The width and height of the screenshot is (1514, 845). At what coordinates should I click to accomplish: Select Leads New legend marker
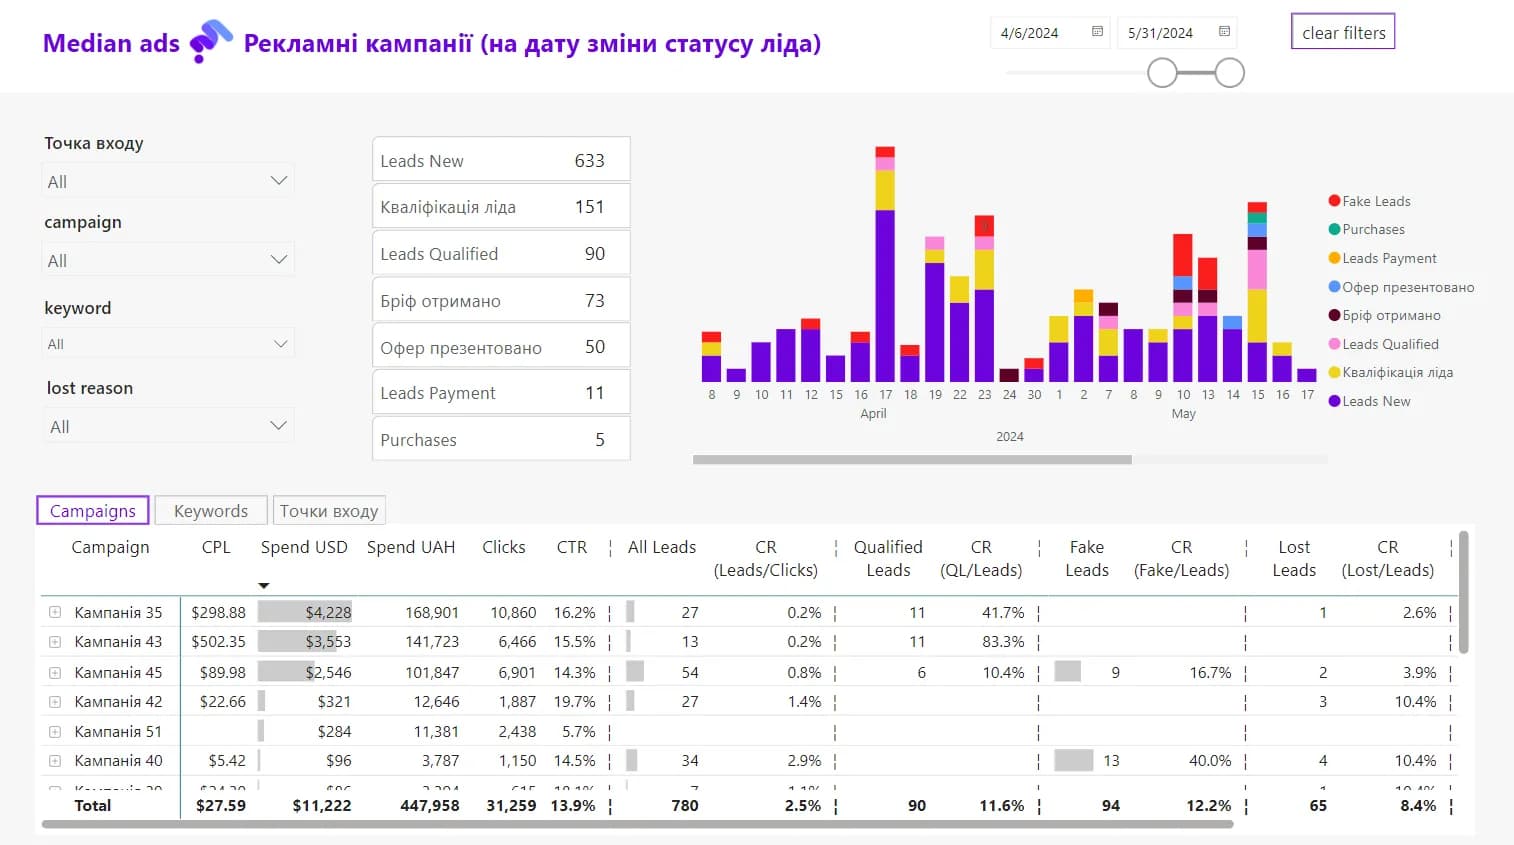[1334, 401]
